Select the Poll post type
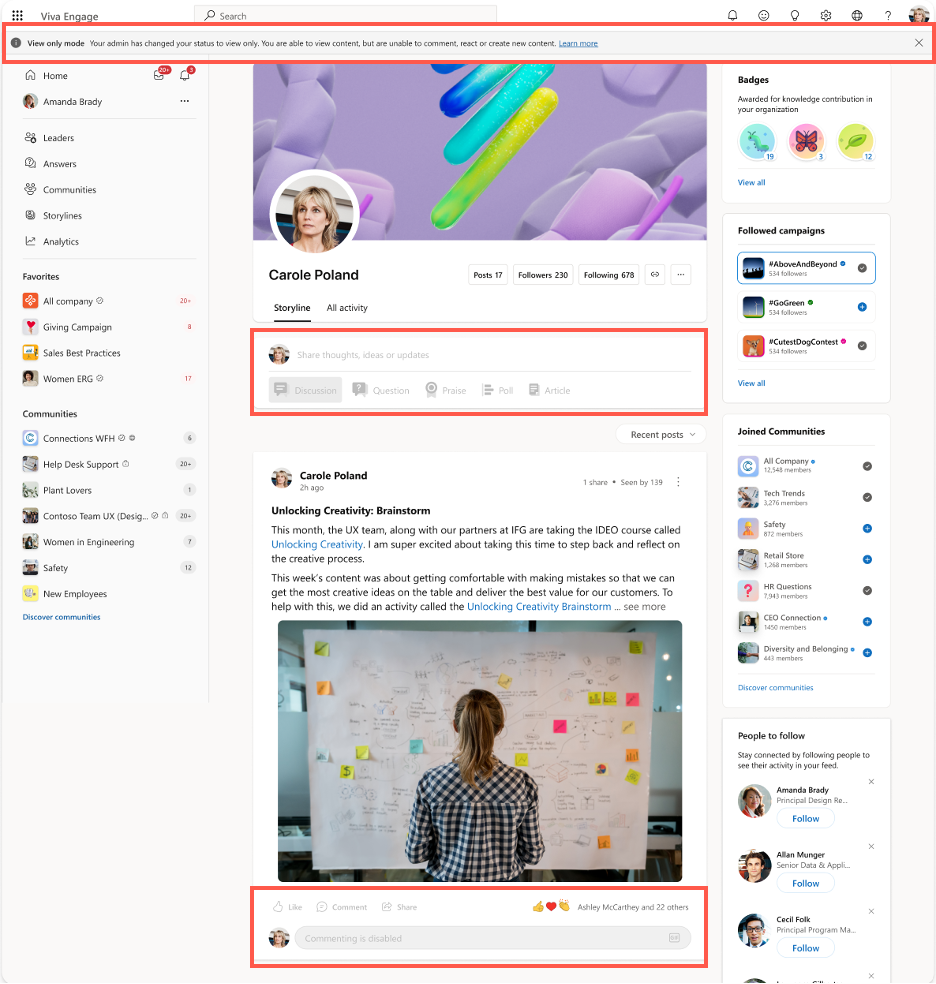Image resolution: width=936 pixels, height=984 pixels. [x=497, y=390]
